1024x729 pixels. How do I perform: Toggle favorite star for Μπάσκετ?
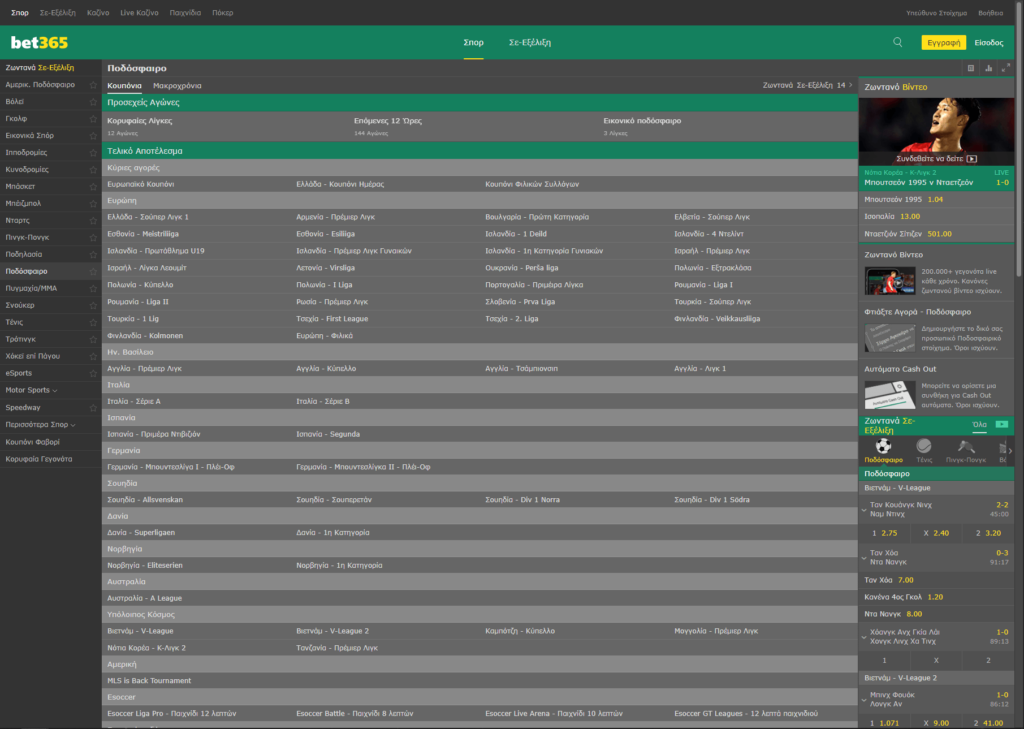(x=93, y=187)
